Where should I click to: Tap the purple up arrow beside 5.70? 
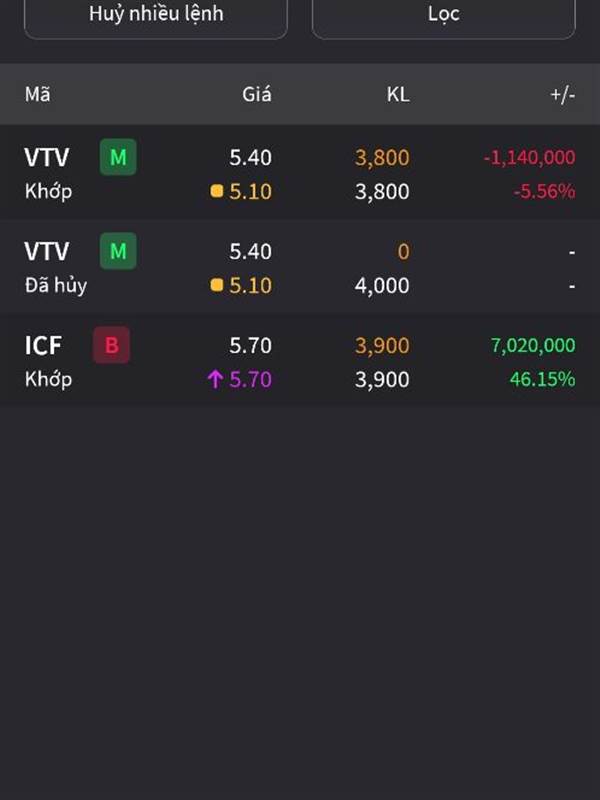click(x=215, y=379)
